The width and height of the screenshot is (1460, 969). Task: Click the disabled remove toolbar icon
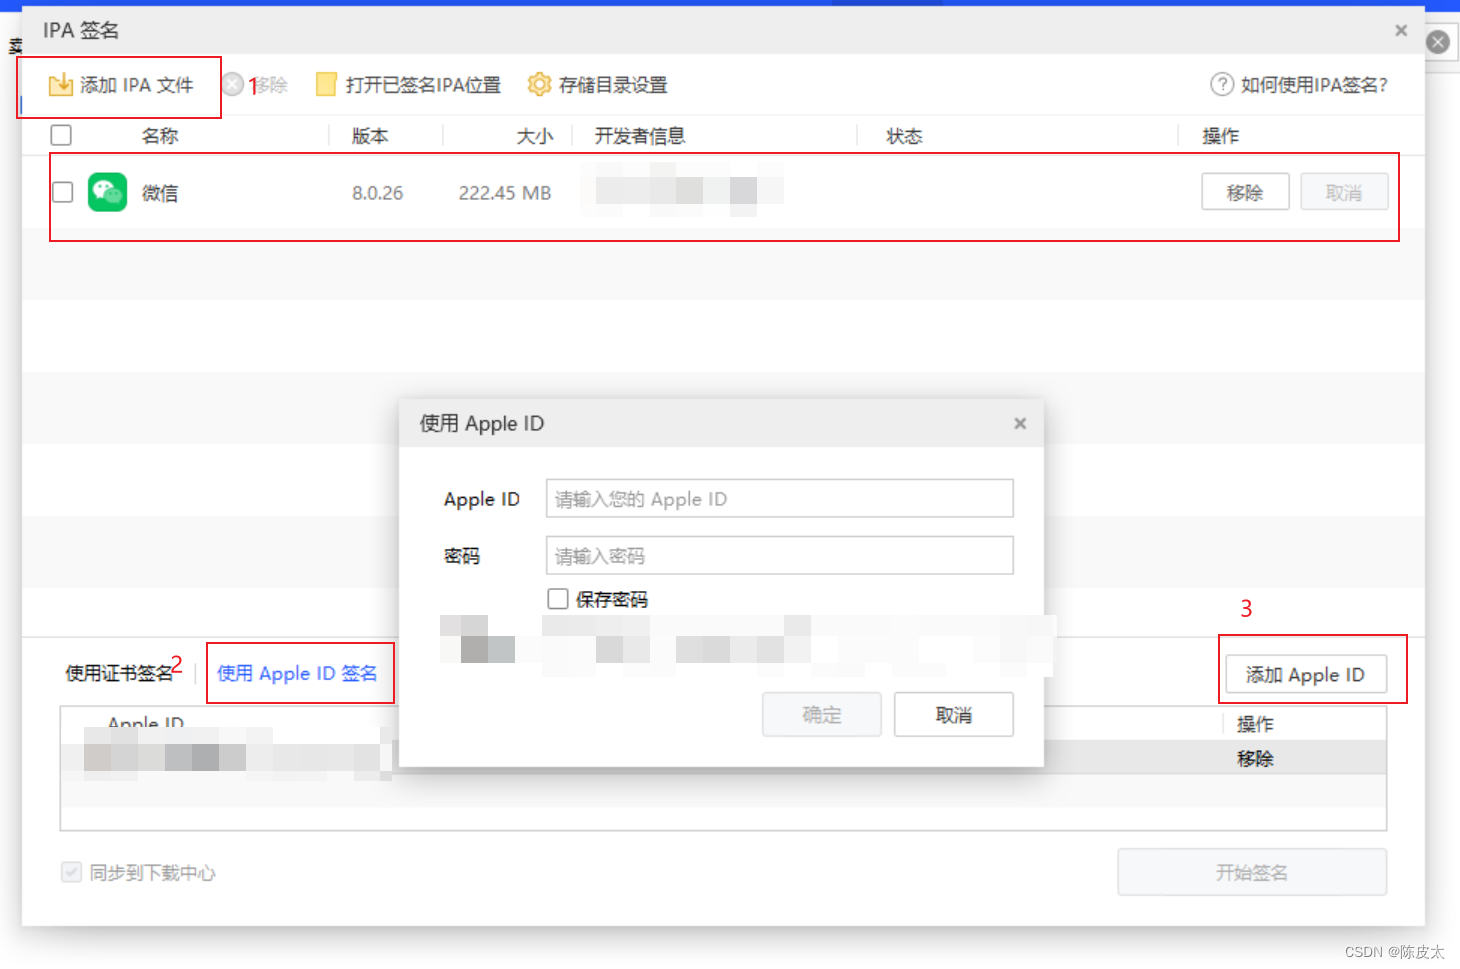tap(232, 84)
